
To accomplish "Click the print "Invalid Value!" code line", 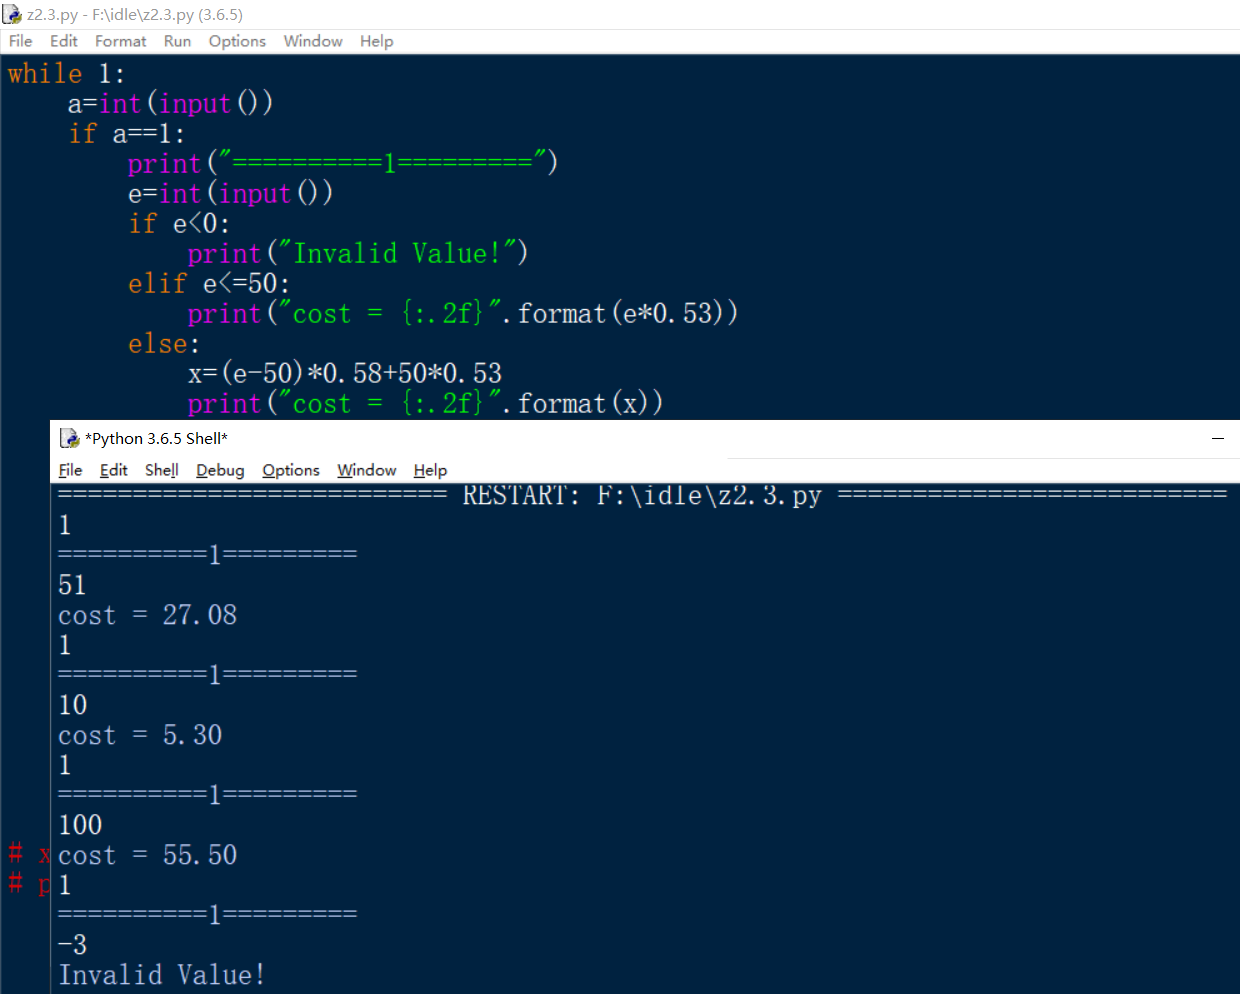I will (358, 254).
